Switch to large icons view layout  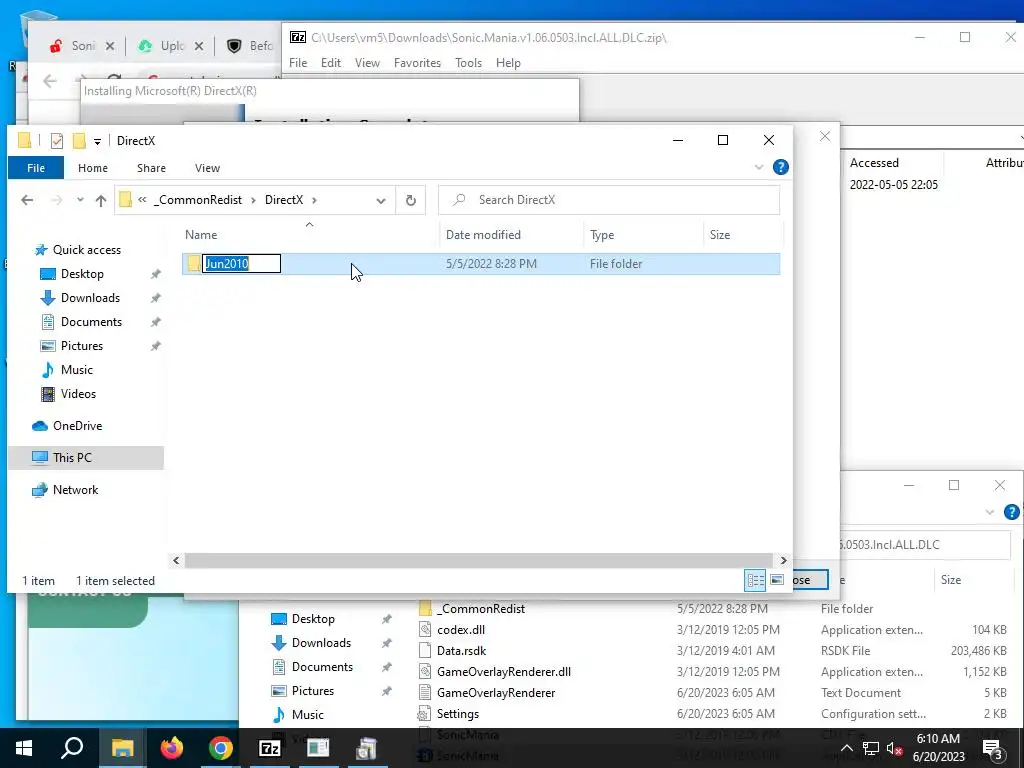pyautogui.click(x=776, y=580)
